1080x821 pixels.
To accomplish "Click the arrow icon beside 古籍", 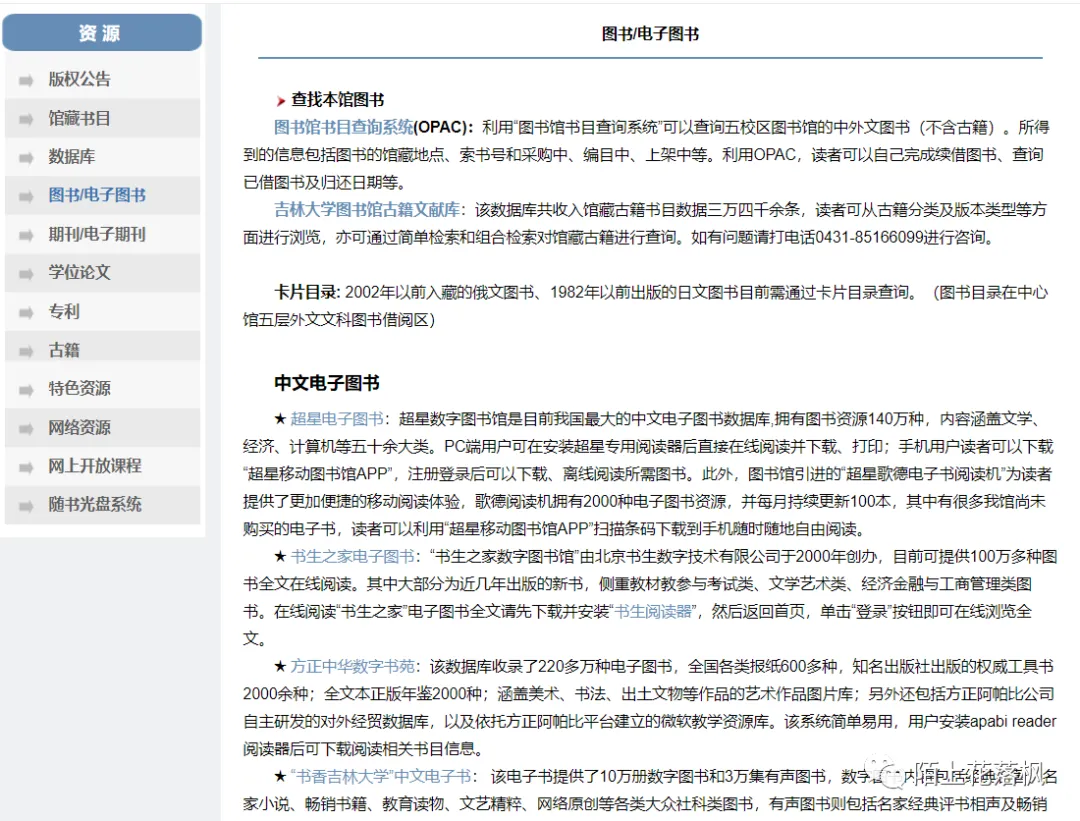I will click(26, 352).
